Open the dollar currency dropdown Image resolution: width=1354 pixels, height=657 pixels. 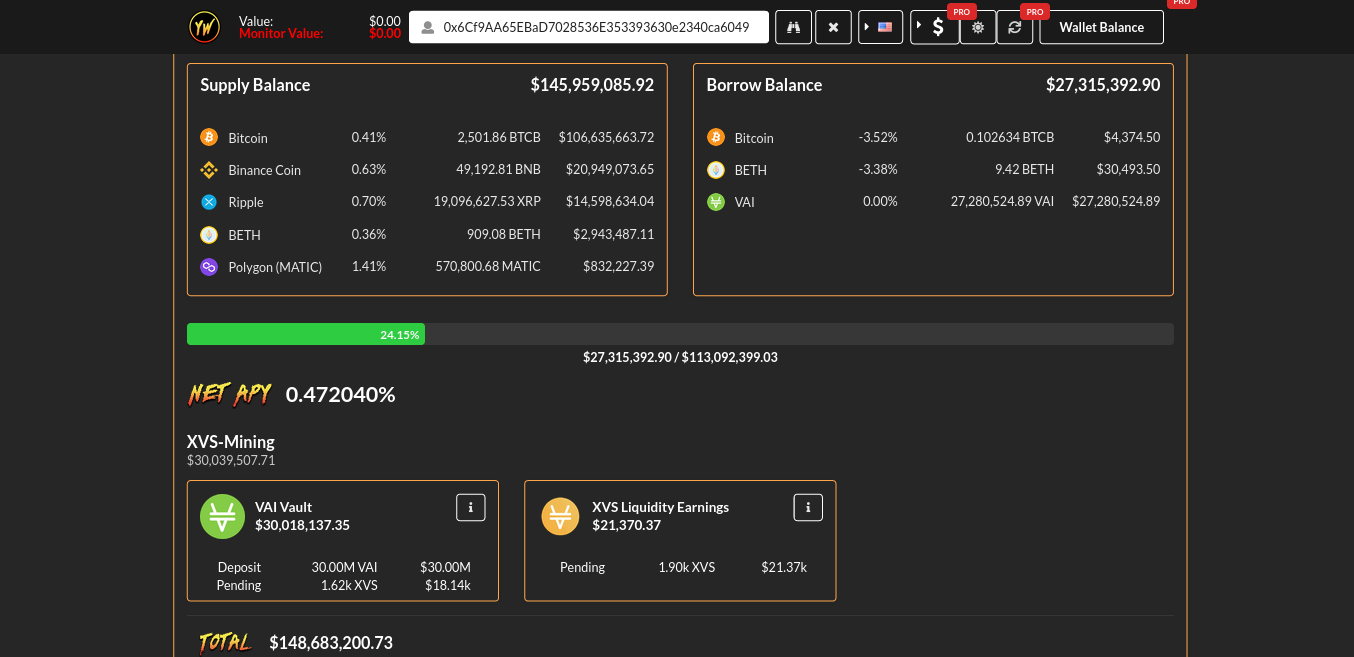point(935,27)
